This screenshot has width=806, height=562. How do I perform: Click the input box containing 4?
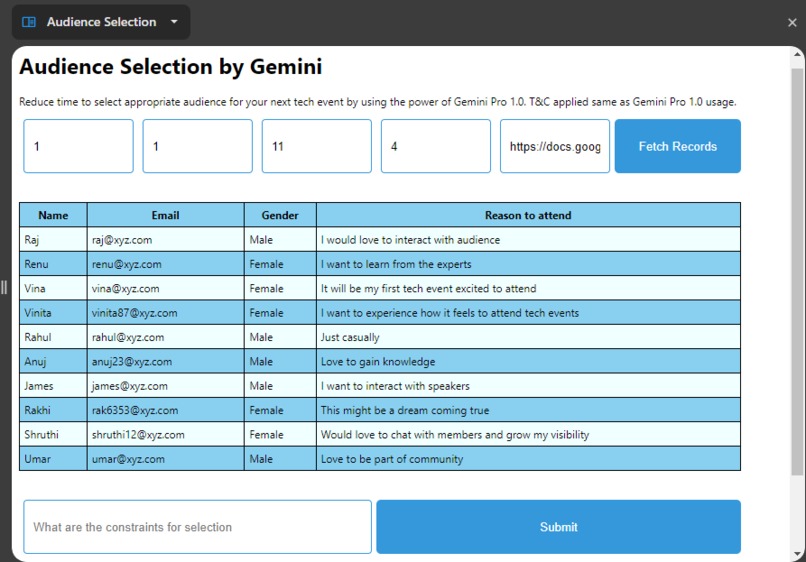tap(436, 147)
